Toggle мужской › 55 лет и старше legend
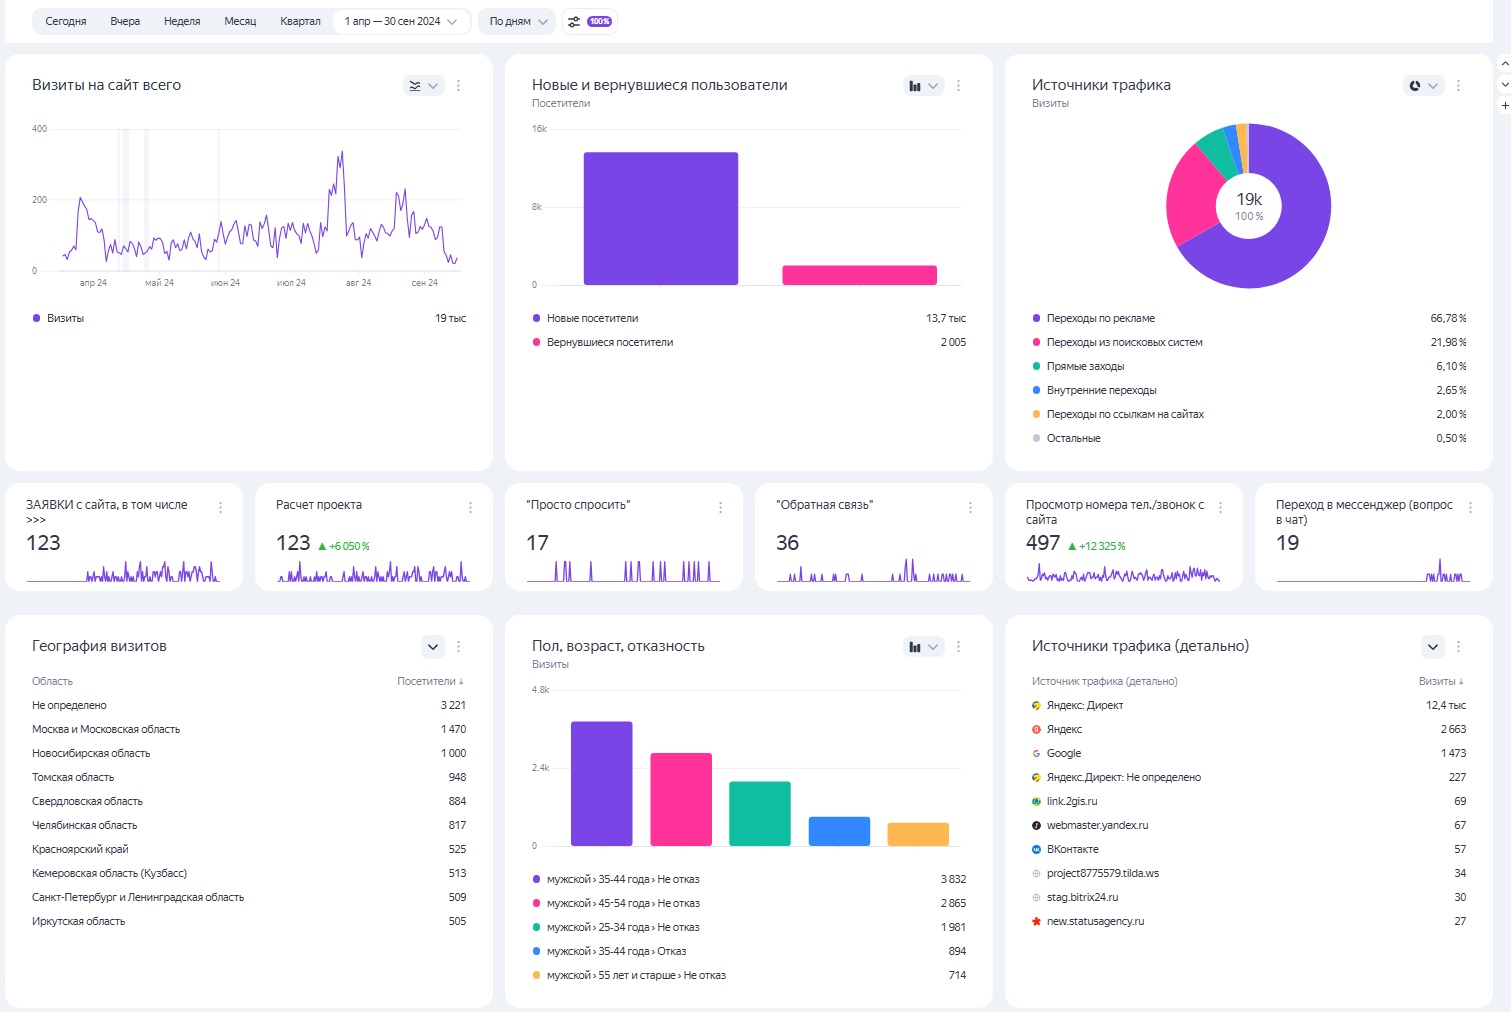 pyautogui.click(x=629, y=976)
